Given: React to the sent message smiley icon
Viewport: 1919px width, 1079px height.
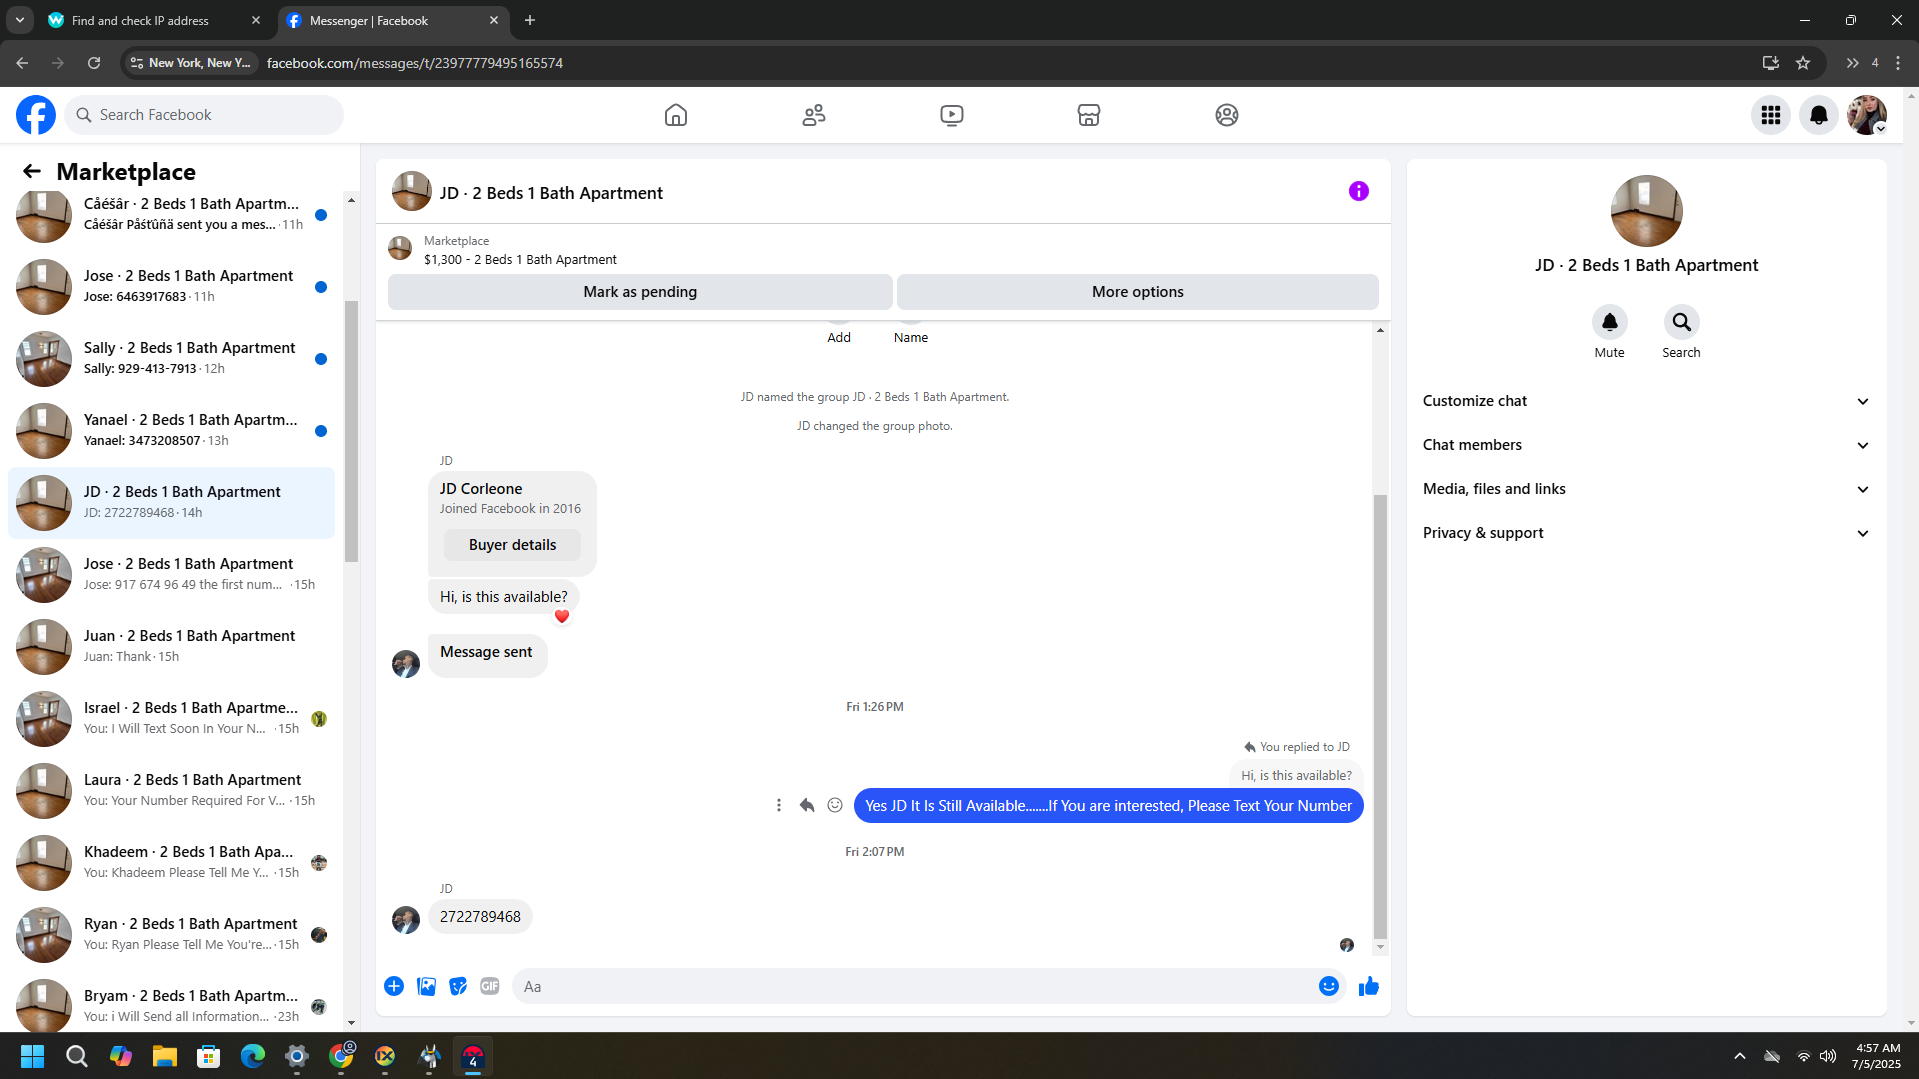Looking at the screenshot, I should 835,805.
